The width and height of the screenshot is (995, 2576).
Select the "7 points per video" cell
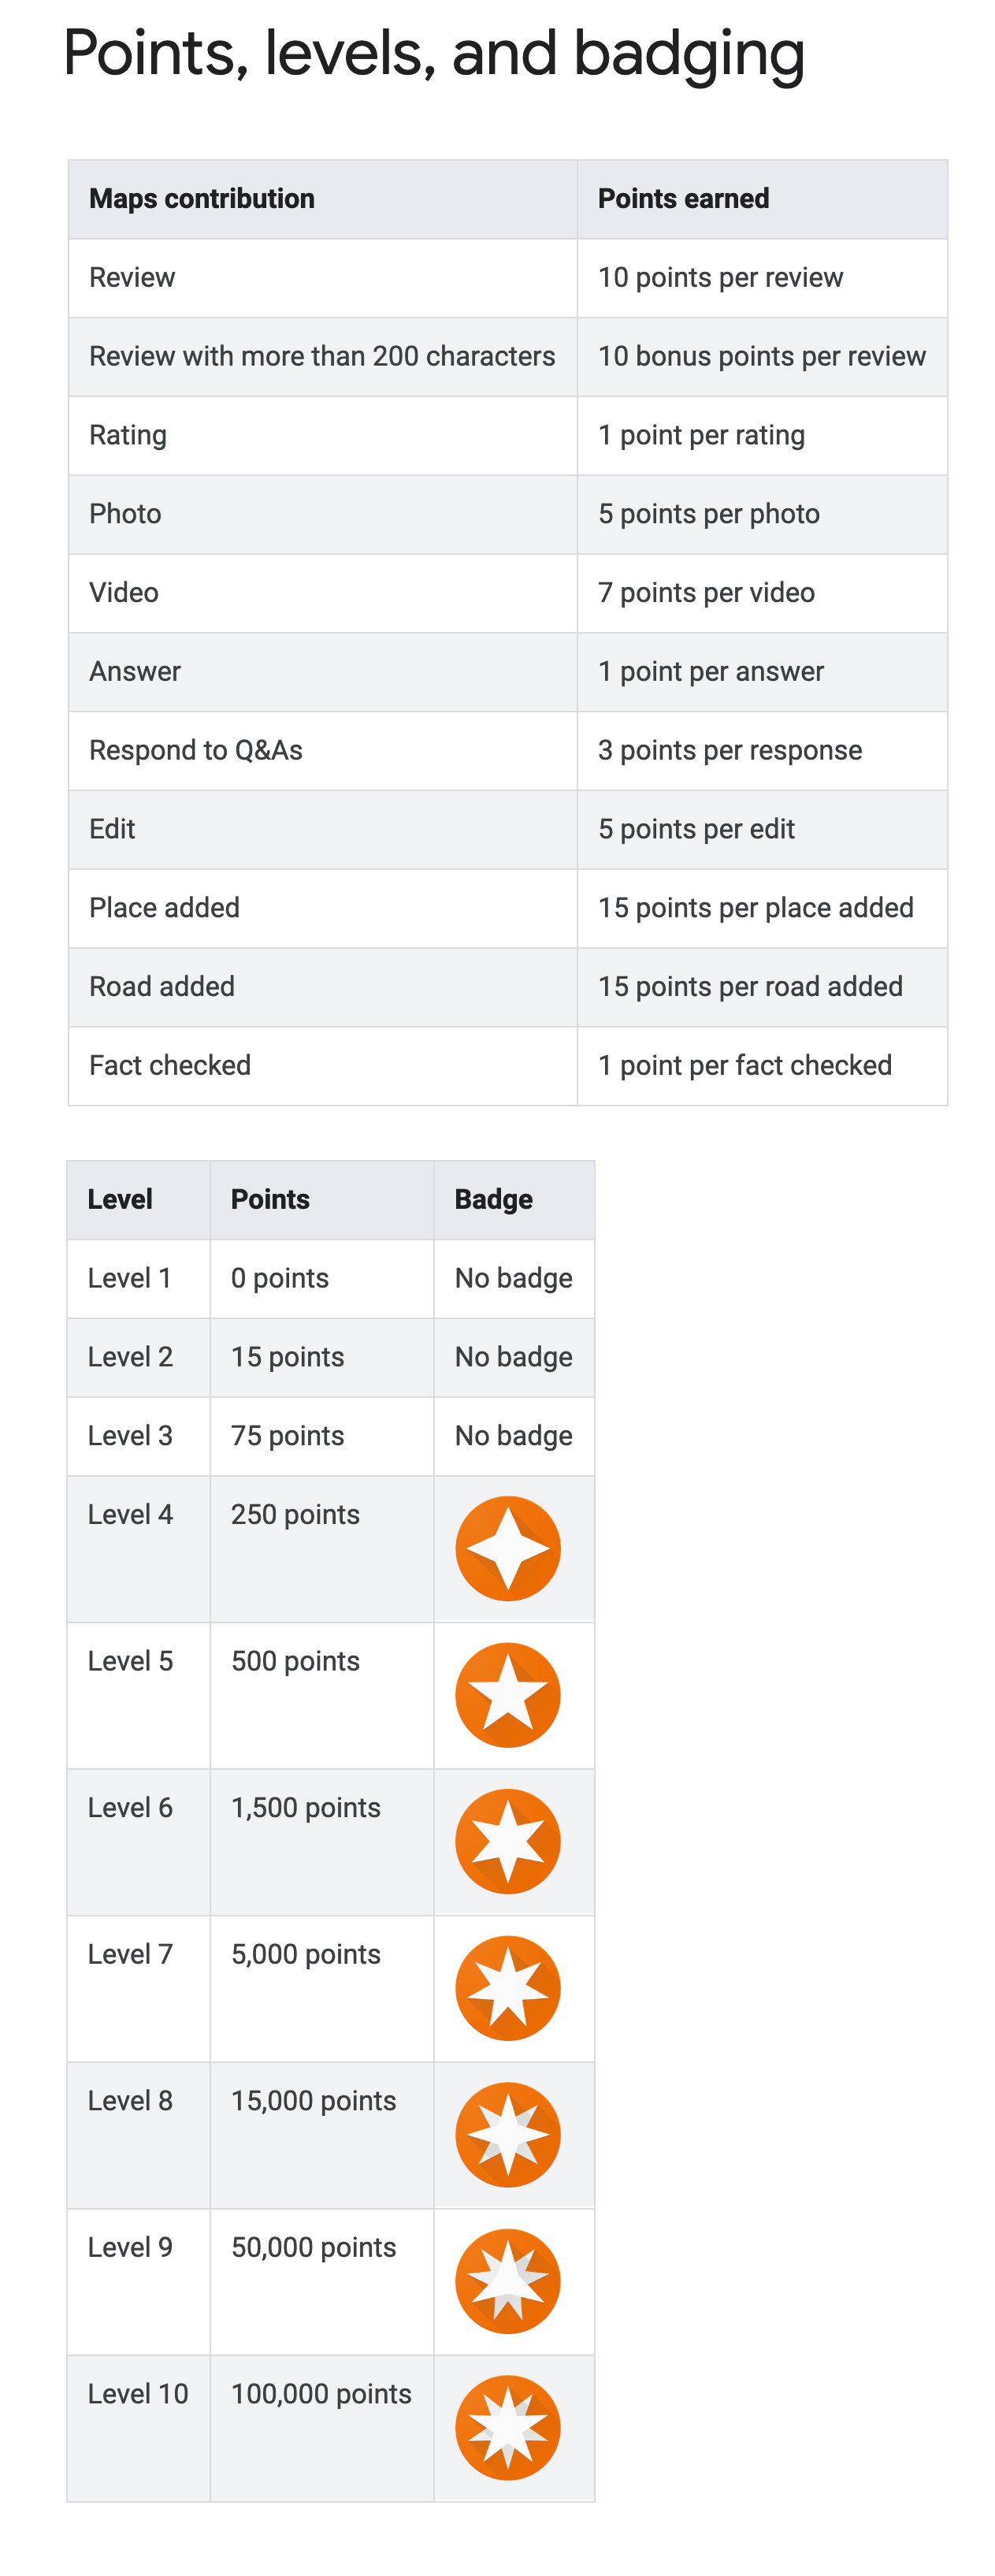762,593
